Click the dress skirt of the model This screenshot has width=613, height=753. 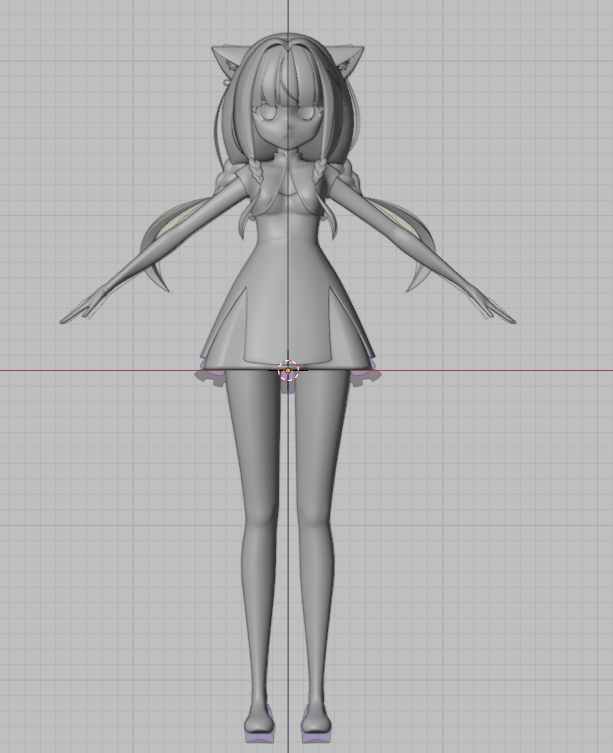pos(287,307)
